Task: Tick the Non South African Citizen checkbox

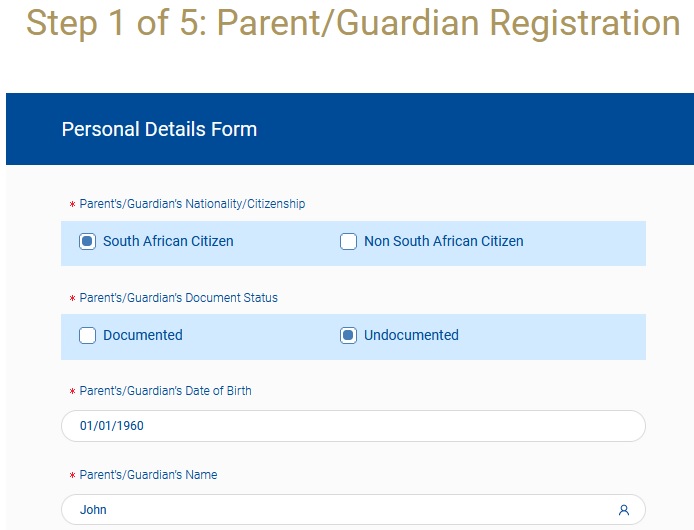Action: (x=348, y=241)
